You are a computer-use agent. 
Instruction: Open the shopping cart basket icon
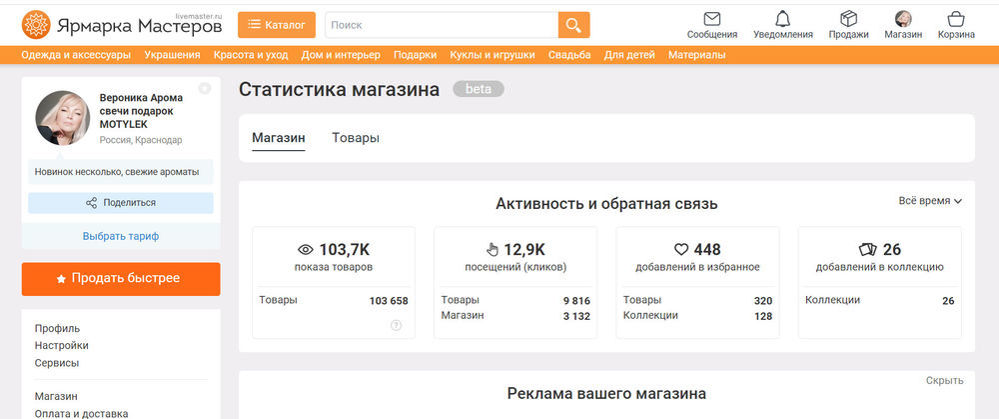point(956,19)
